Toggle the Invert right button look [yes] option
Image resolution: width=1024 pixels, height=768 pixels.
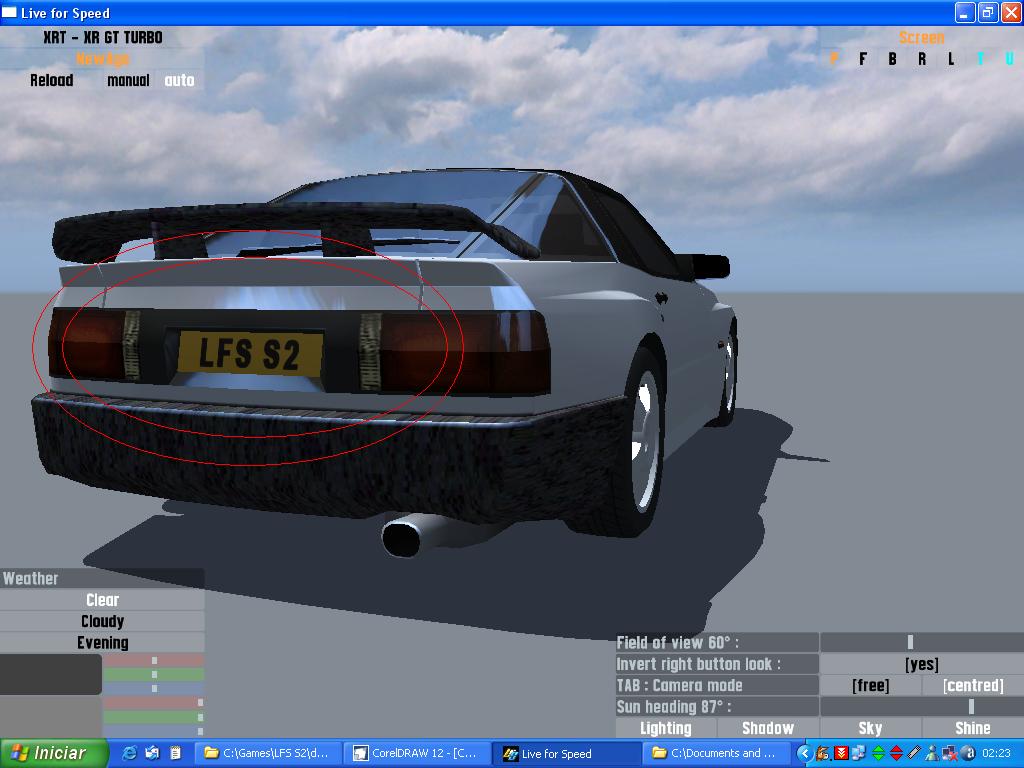pyautogui.click(x=921, y=664)
